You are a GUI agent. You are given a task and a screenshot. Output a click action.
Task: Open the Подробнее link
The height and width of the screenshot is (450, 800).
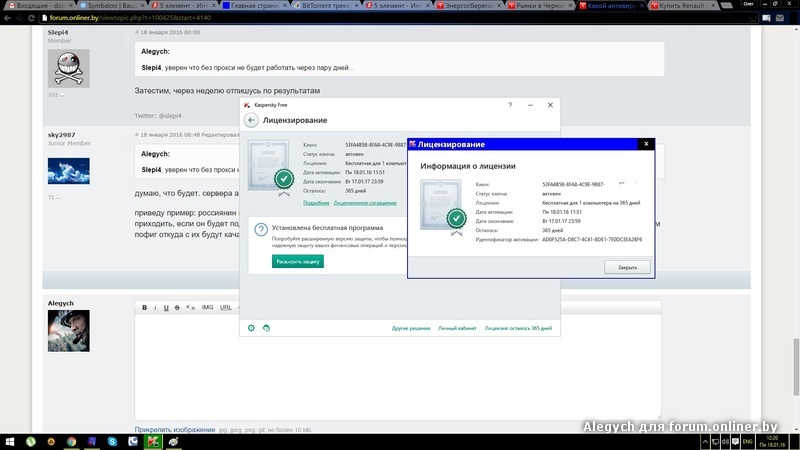[x=316, y=203]
